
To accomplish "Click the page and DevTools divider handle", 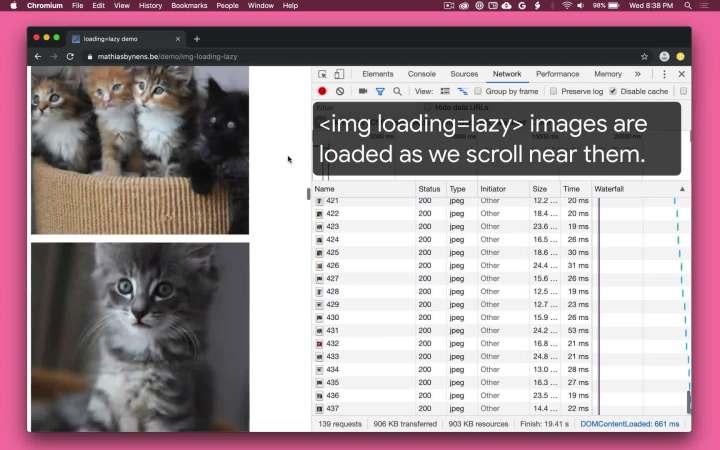I will click(309, 194).
